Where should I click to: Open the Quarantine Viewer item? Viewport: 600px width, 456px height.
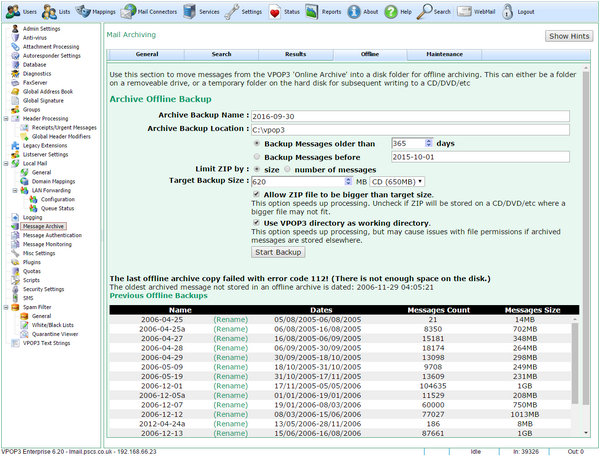pyautogui.click(x=55, y=334)
